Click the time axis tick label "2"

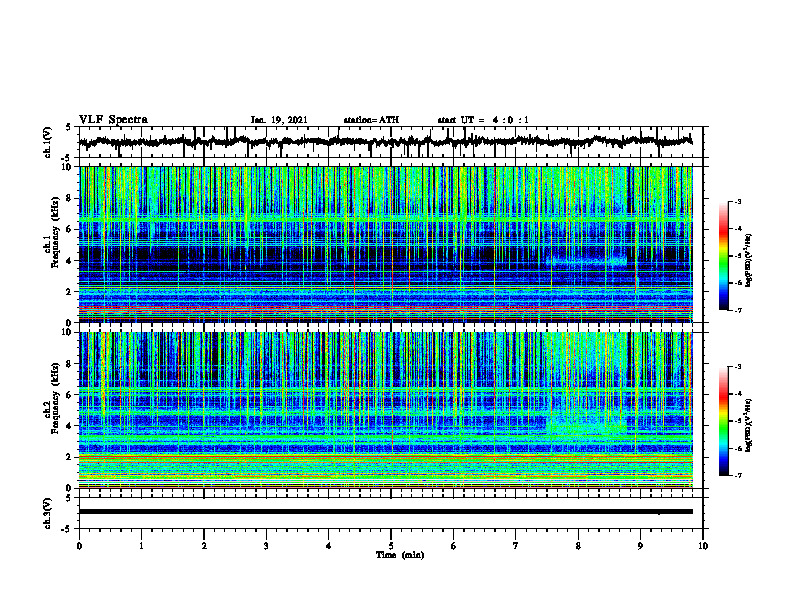[204, 546]
